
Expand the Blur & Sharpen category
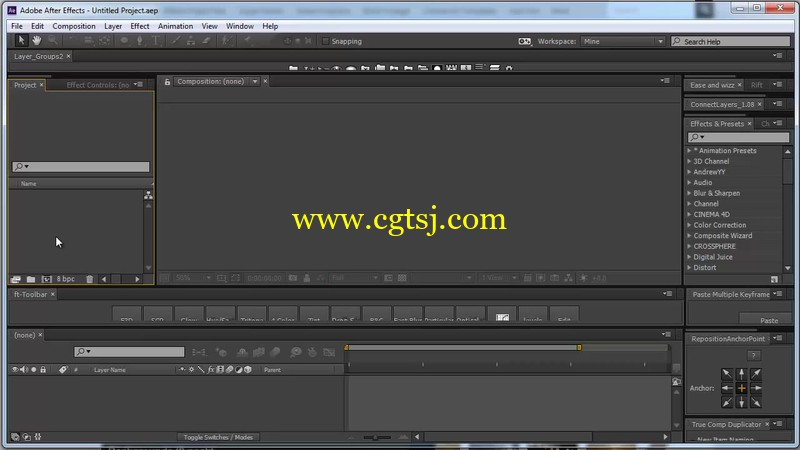pyautogui.click(x=689, y=193)
